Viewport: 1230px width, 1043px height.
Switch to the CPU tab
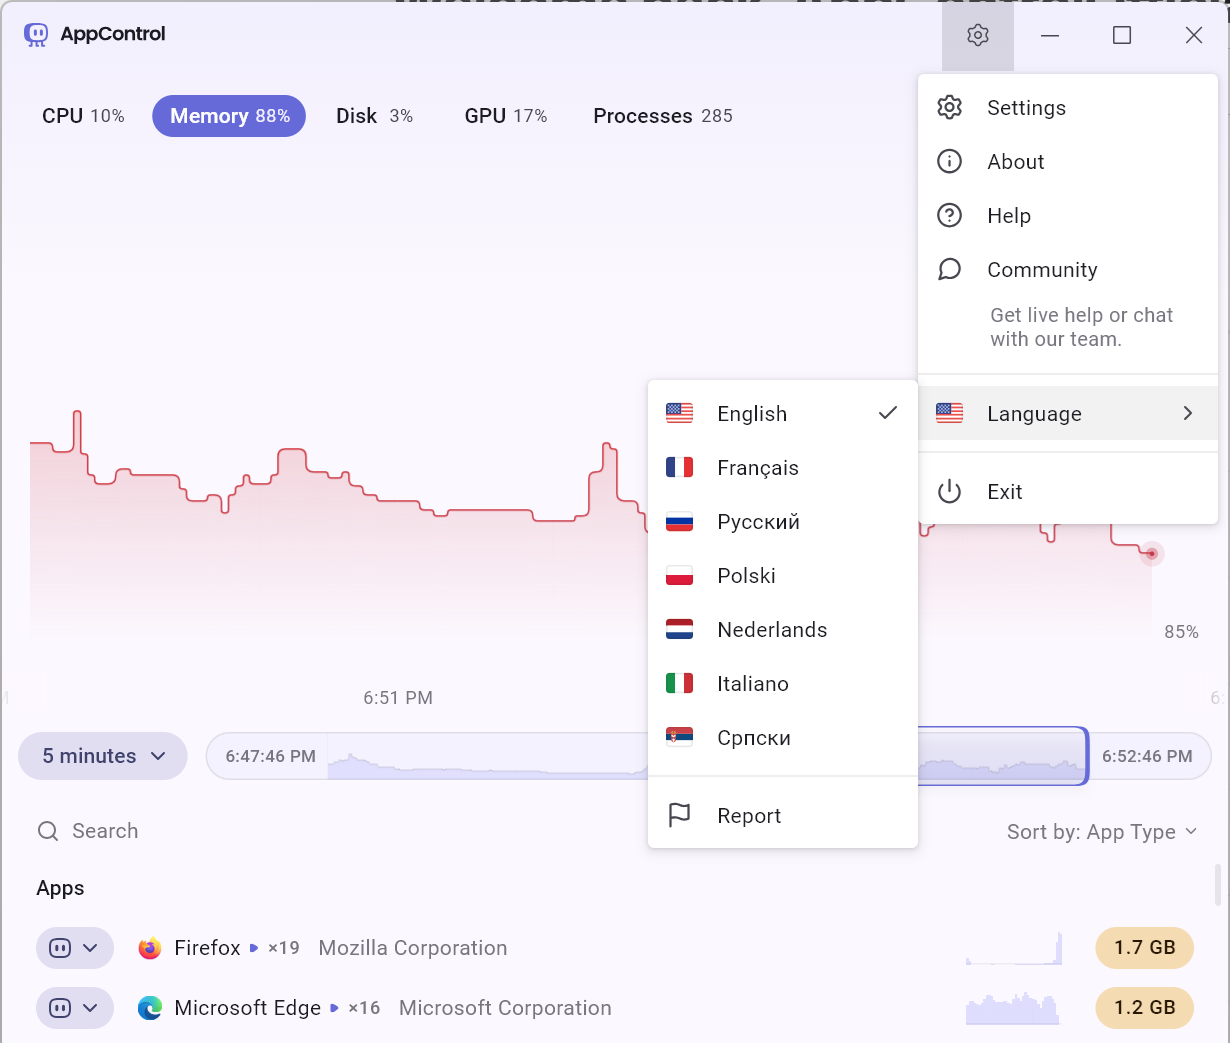[83, 116]
